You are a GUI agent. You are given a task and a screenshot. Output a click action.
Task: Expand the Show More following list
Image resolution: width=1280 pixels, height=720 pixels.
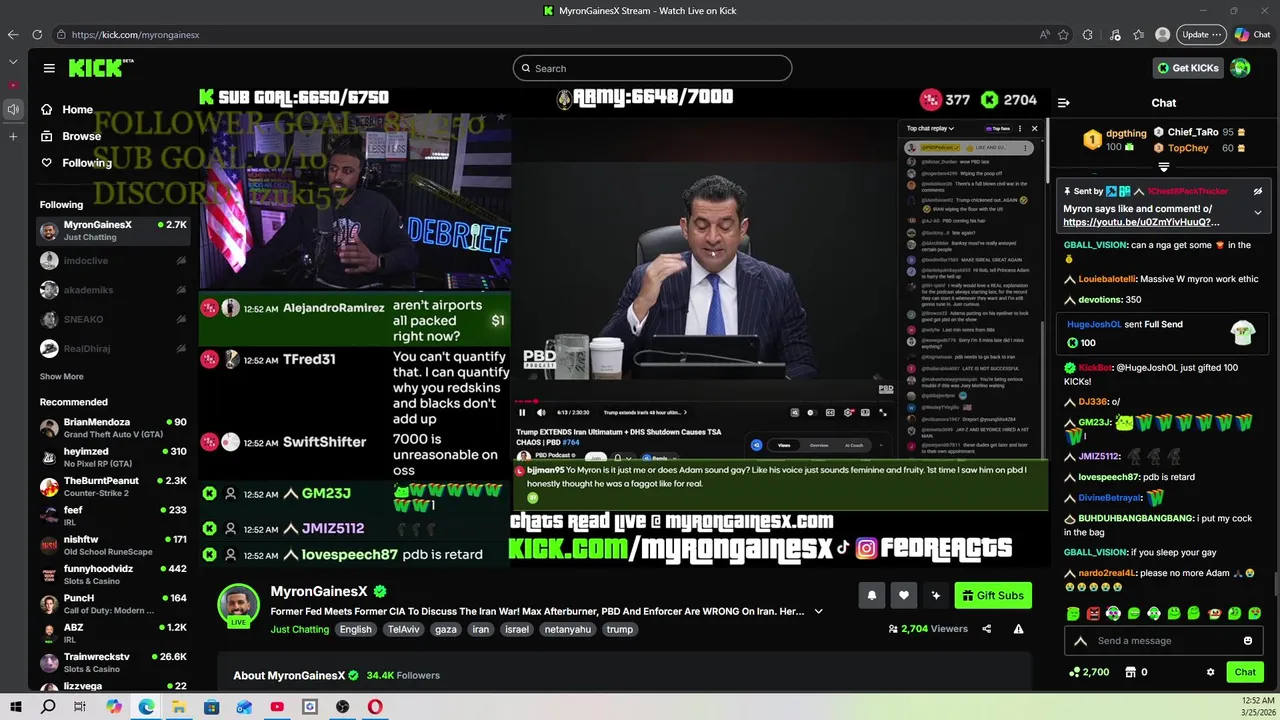[x=61, y=377]
